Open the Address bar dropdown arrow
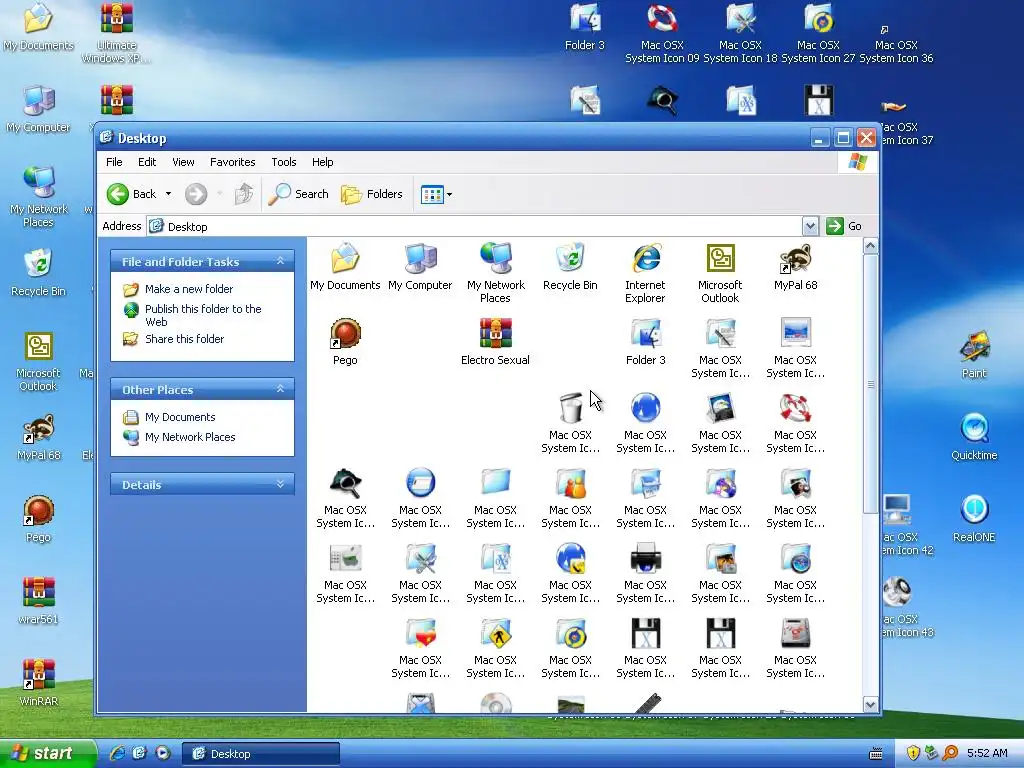This screenshot has width=1024, height=768. pyautogui.click(x=810, y=226)
